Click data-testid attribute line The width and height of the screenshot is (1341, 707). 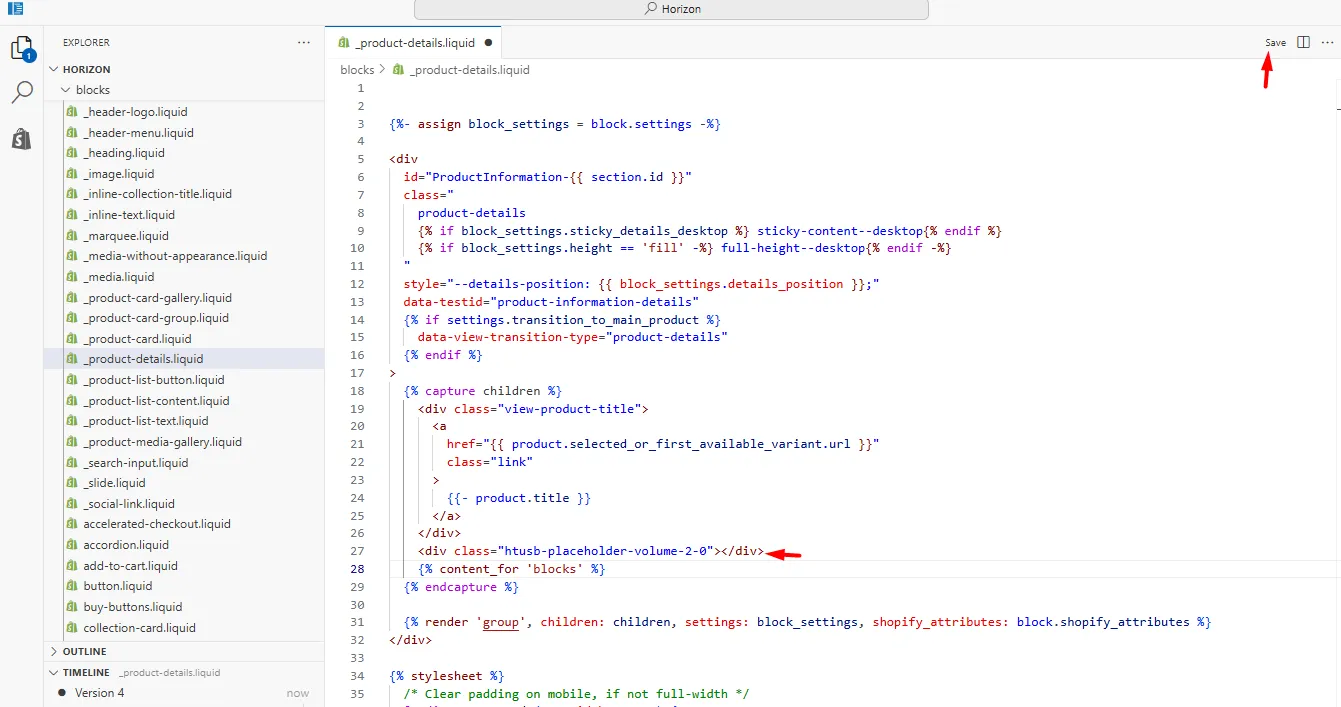click(551, 302)
